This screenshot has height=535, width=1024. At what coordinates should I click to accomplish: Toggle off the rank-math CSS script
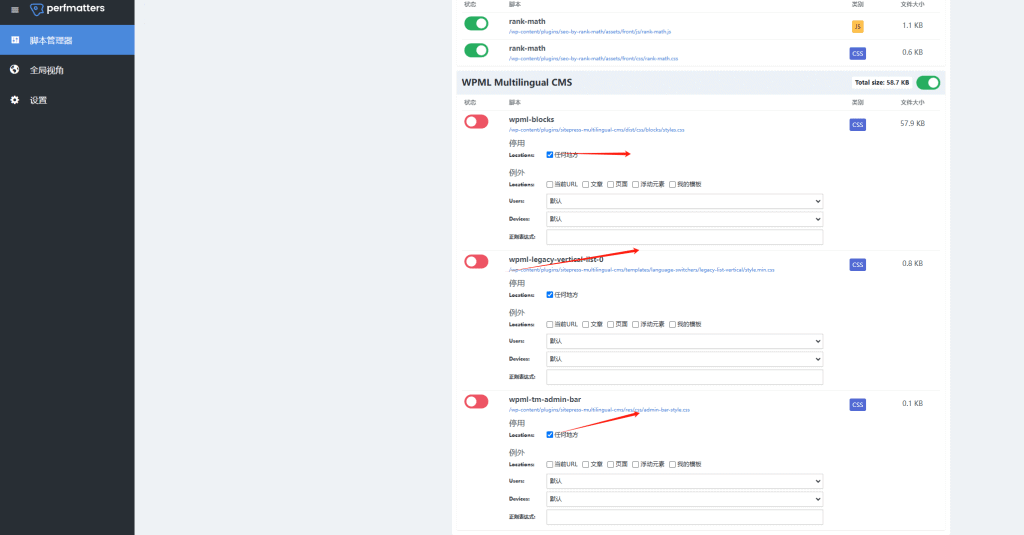[x=476, y=50]
